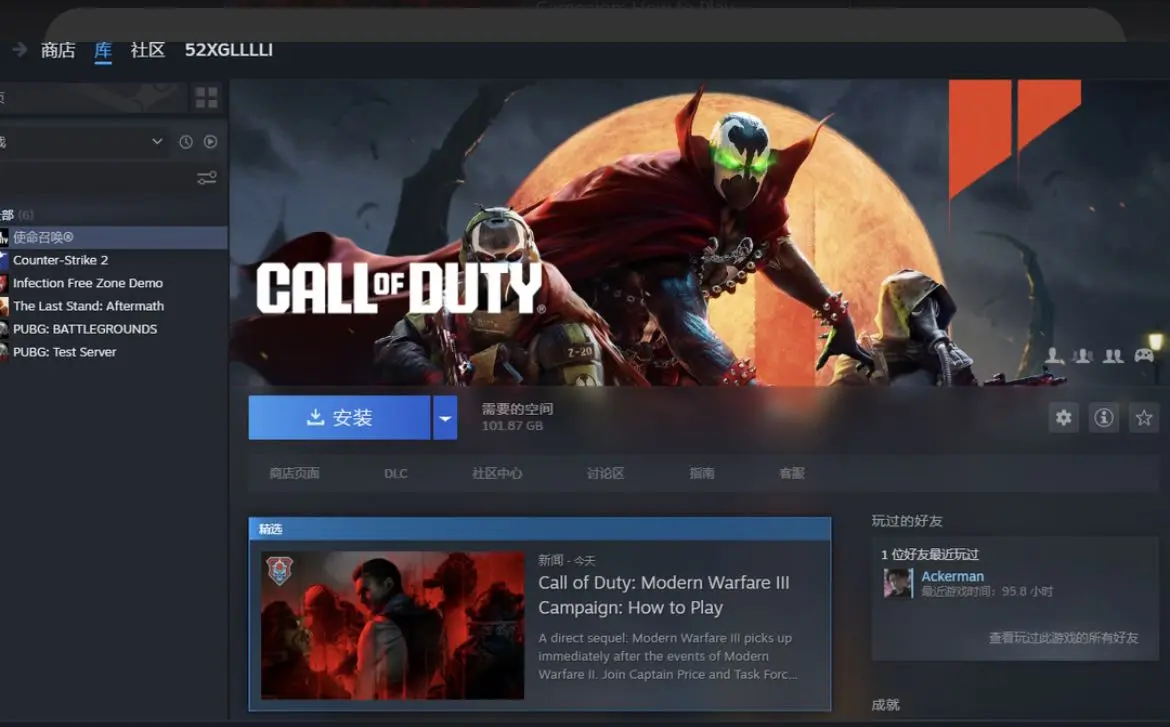Click the Call of Duty banner logo
Image resolution: width=1170 pixels, height=727 pixels.
click(x=399, y=287)
